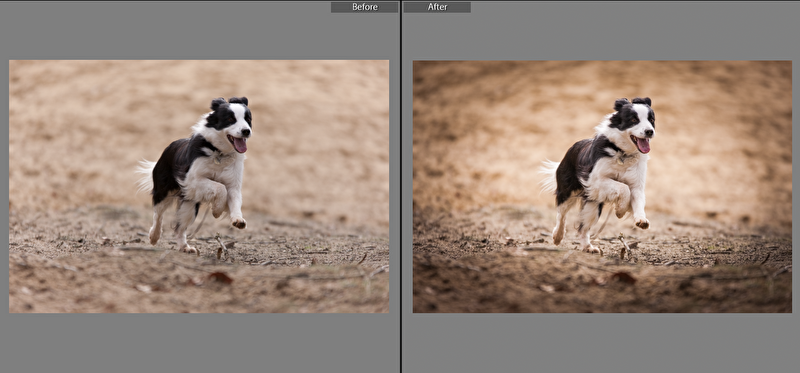Image resolution: width=800 pixels, height=373 pixels.
Task: Select the Before preview photo
Action: (x=199, y=186)
